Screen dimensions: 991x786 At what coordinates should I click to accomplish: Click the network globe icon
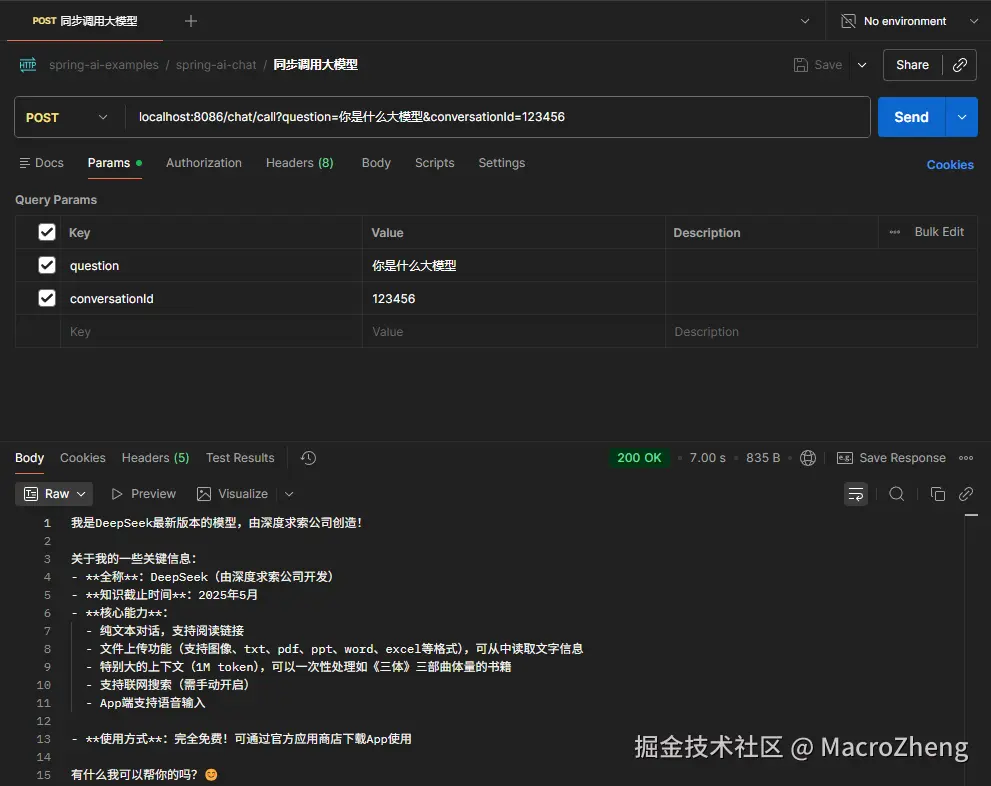pyautogui.click(x=808, y=458)
